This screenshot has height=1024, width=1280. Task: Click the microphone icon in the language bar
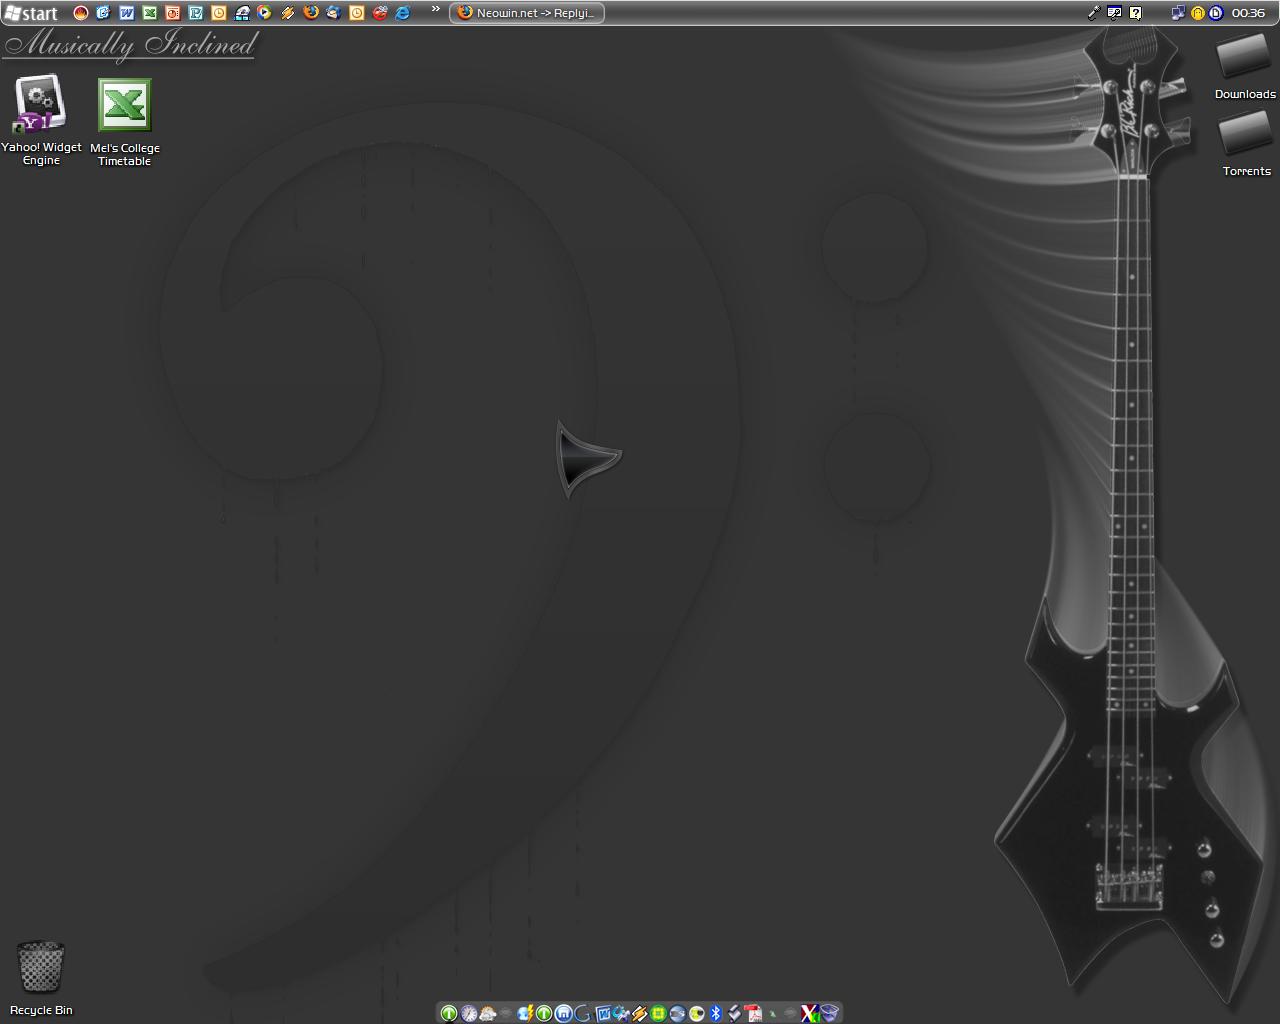pos(1093,13)
